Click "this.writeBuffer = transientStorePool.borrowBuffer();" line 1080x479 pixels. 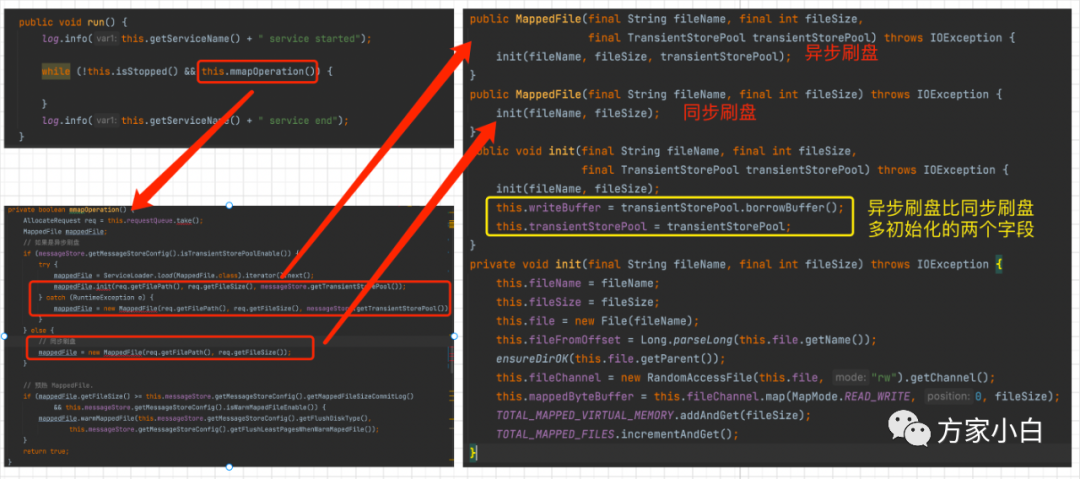[x=669, y=207]
